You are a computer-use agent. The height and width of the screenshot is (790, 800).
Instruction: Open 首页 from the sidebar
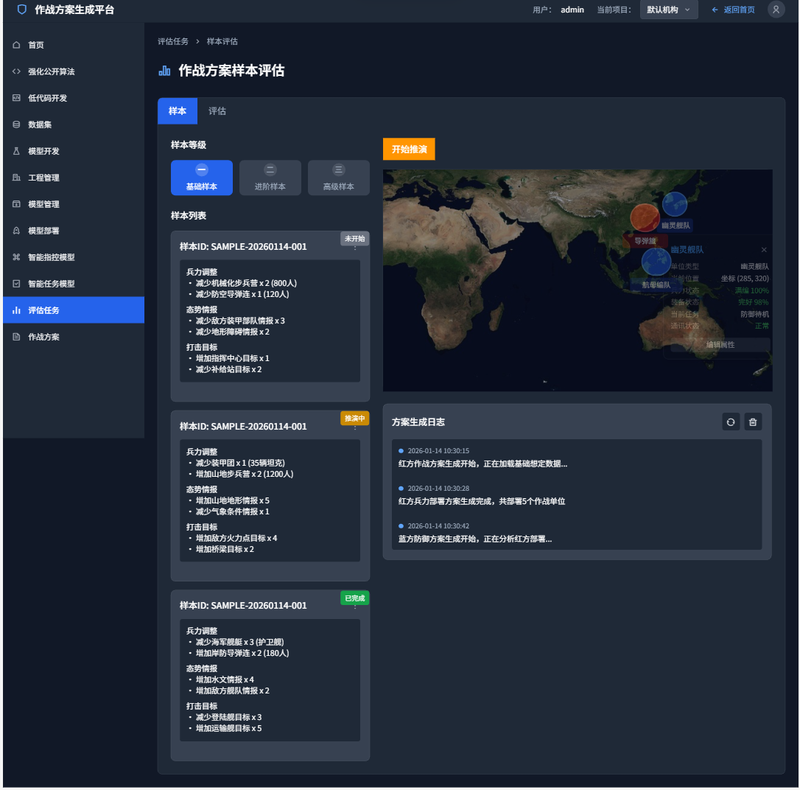36,45
